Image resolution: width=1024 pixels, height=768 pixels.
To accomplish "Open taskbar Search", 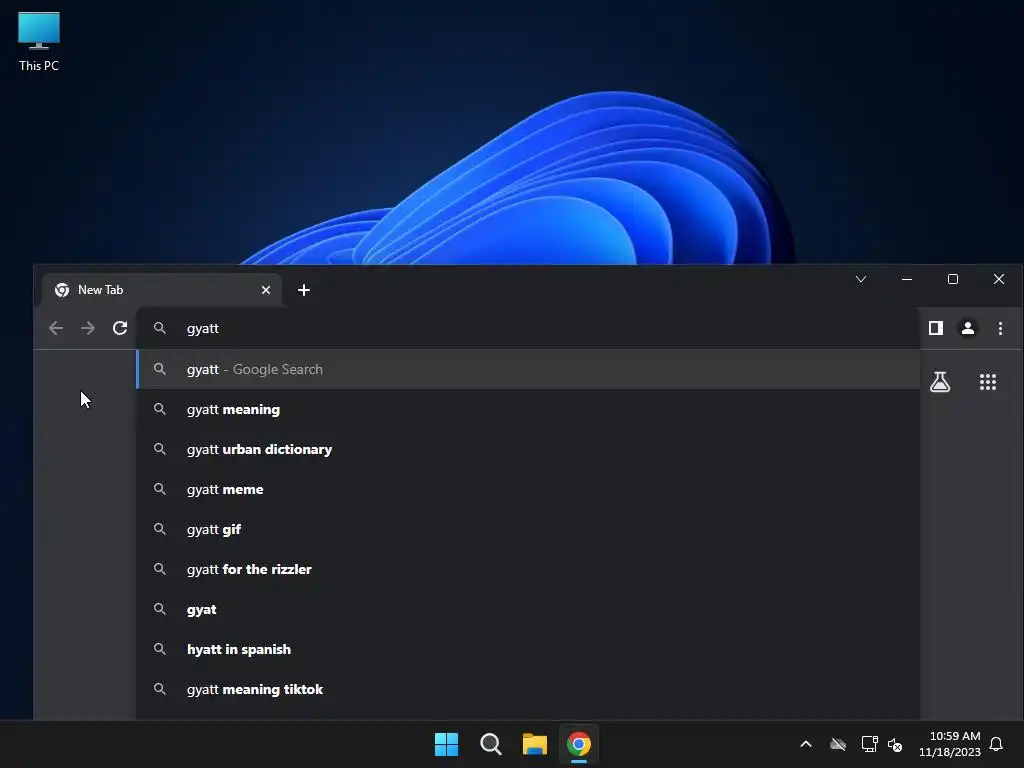I will 490,744.
